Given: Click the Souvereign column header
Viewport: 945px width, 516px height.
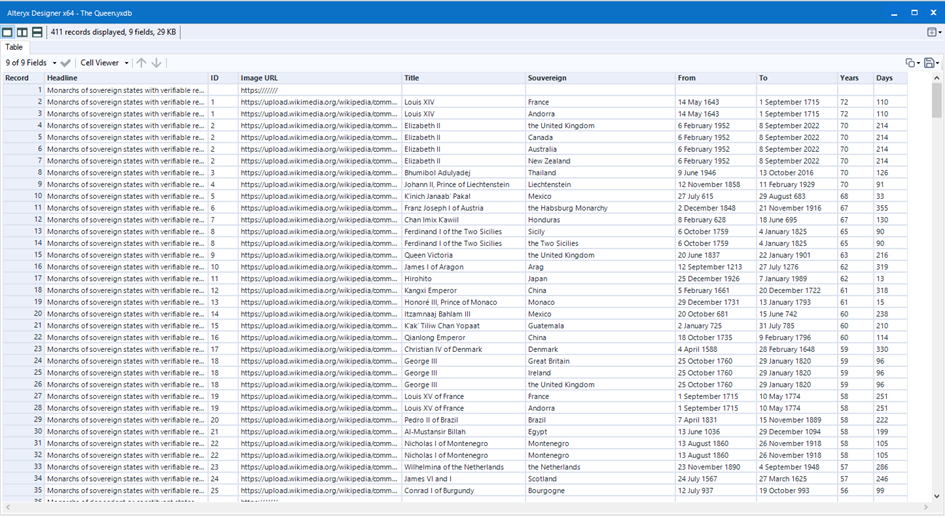Looking at the screenshot, I should (x=547, y=77).
